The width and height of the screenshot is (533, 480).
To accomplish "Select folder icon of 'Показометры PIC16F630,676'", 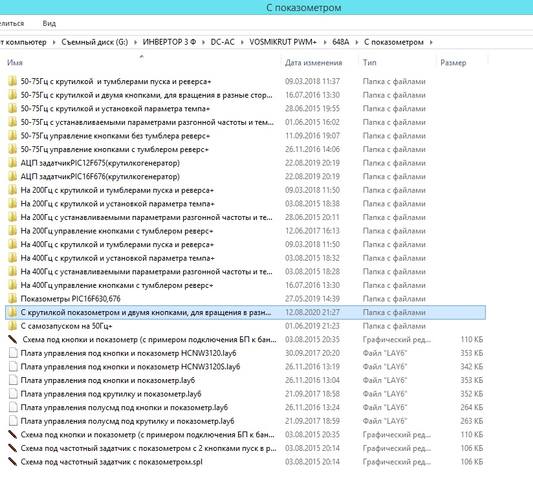I will (x=13, y=298).
